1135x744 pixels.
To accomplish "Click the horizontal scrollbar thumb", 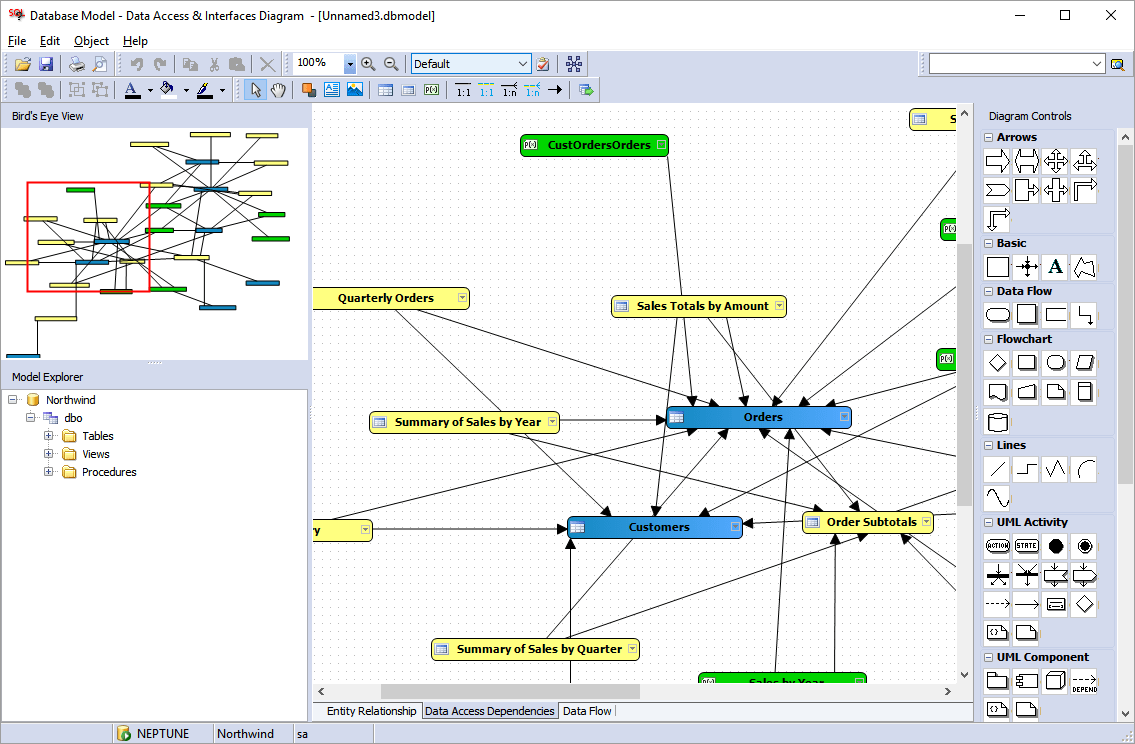I will tap(510, 691).
